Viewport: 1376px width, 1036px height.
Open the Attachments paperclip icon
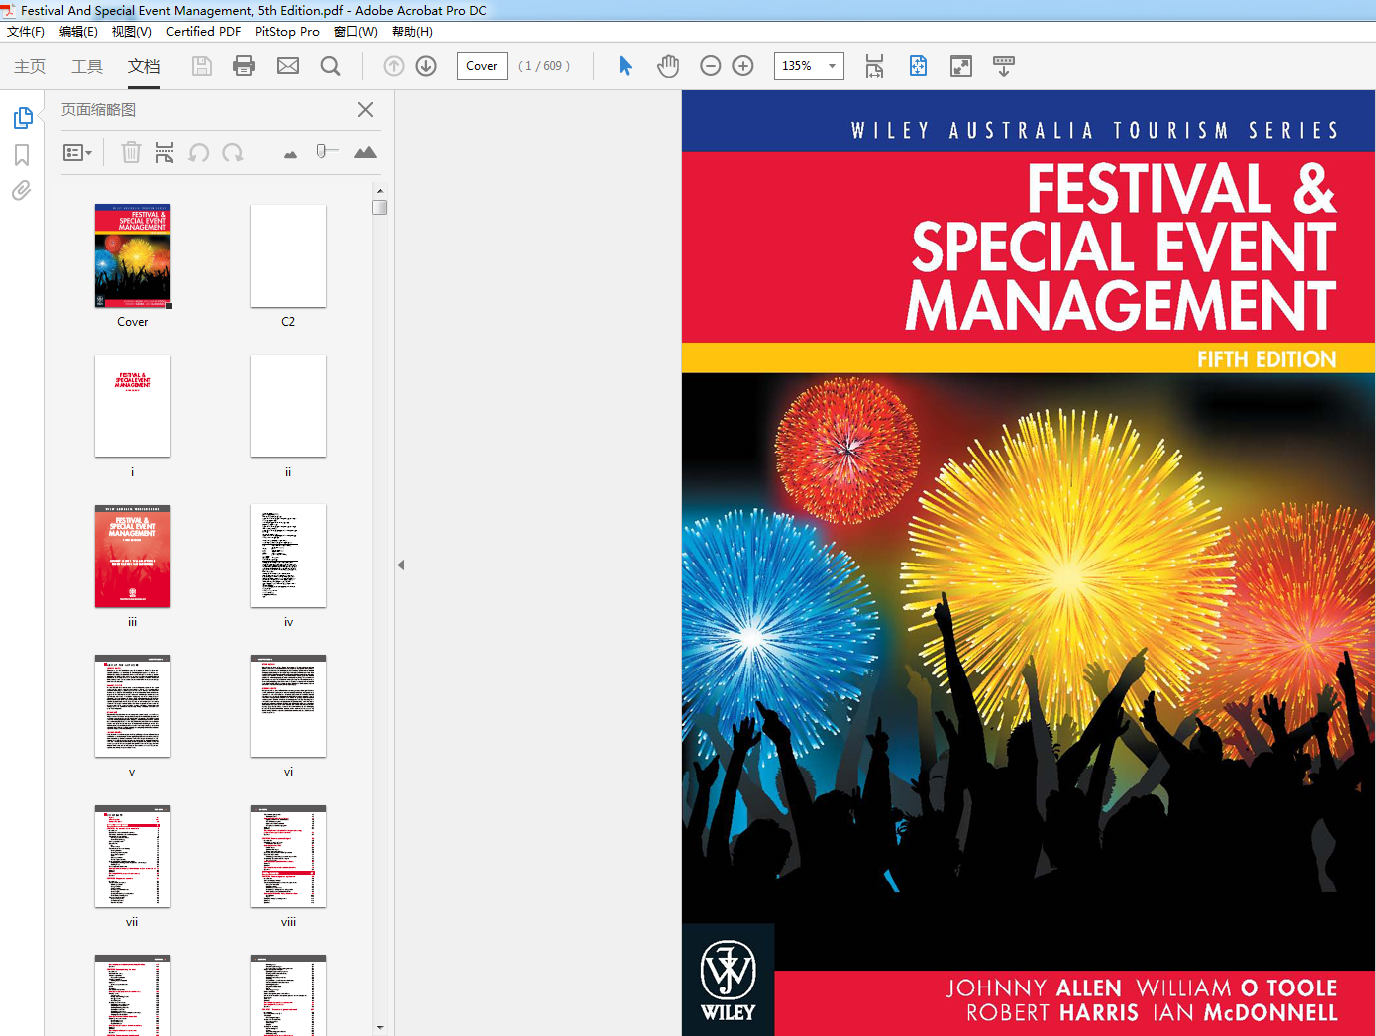click(22, 190)
